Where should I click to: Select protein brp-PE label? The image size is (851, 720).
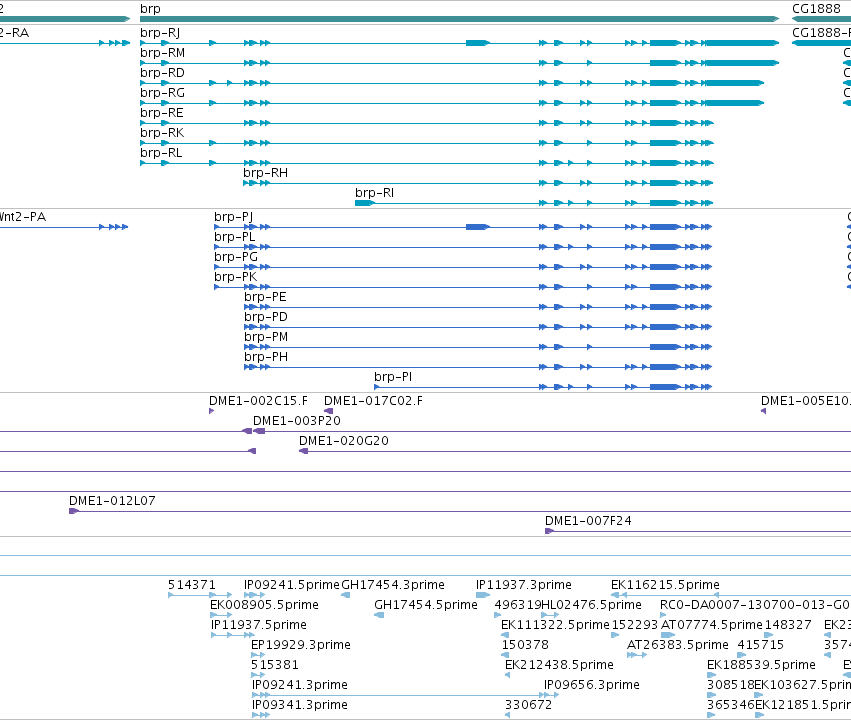tap(265, 297)
